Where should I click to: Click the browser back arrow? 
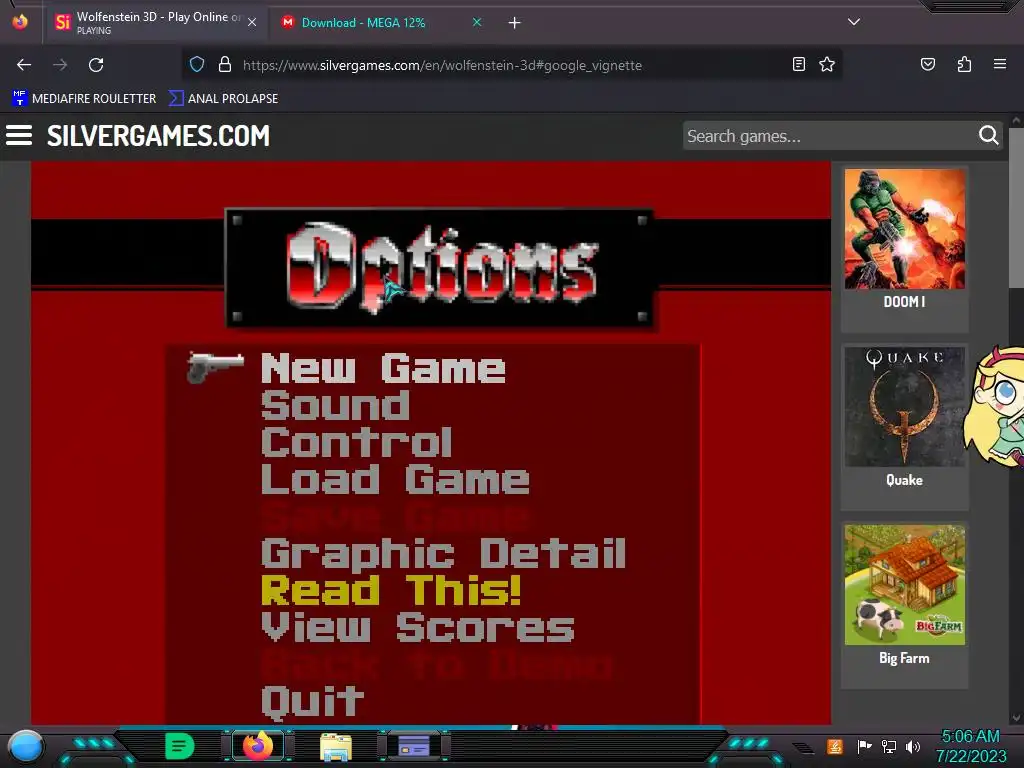tap(24, 65)
